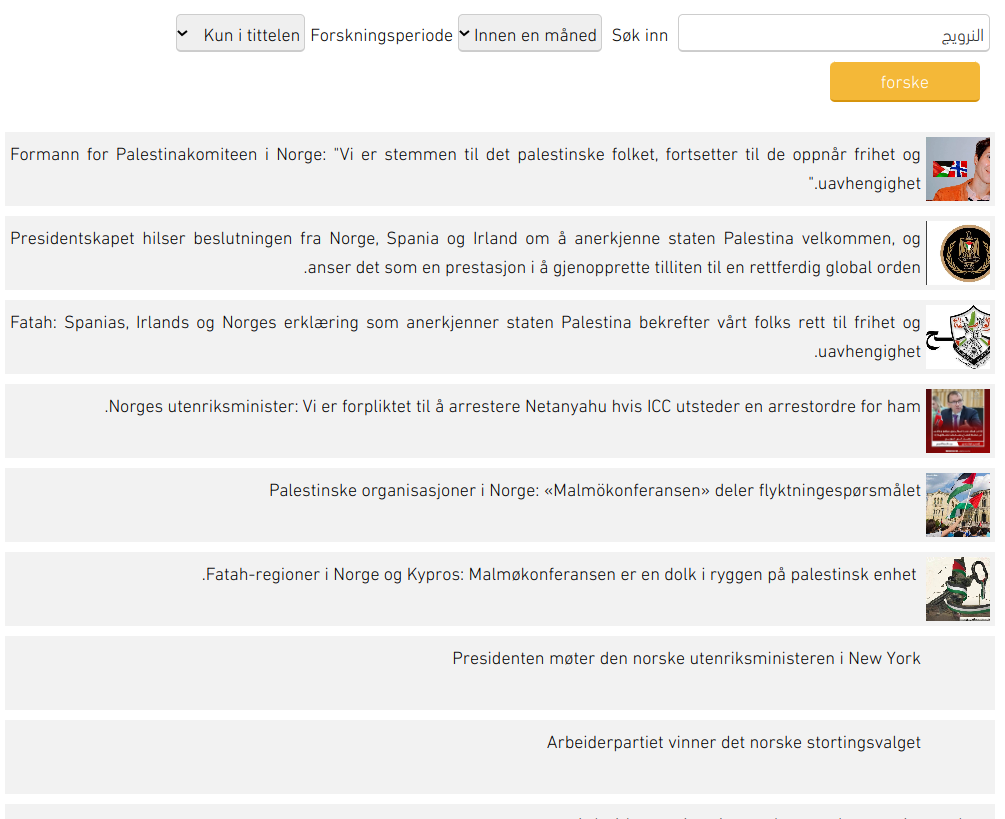1005x819 pixels.
Task: Click the Fatah logo thumbnail
Action: pos(957,337)
